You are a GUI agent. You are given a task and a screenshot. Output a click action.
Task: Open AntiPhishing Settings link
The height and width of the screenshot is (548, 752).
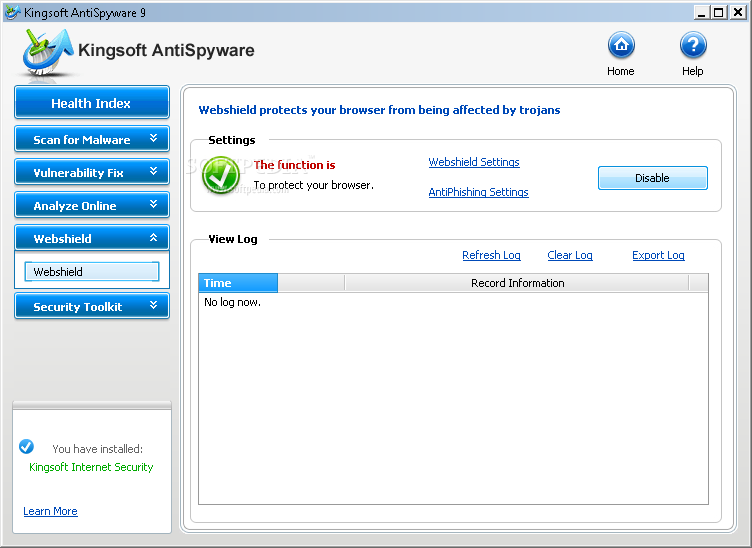point(478,192)
